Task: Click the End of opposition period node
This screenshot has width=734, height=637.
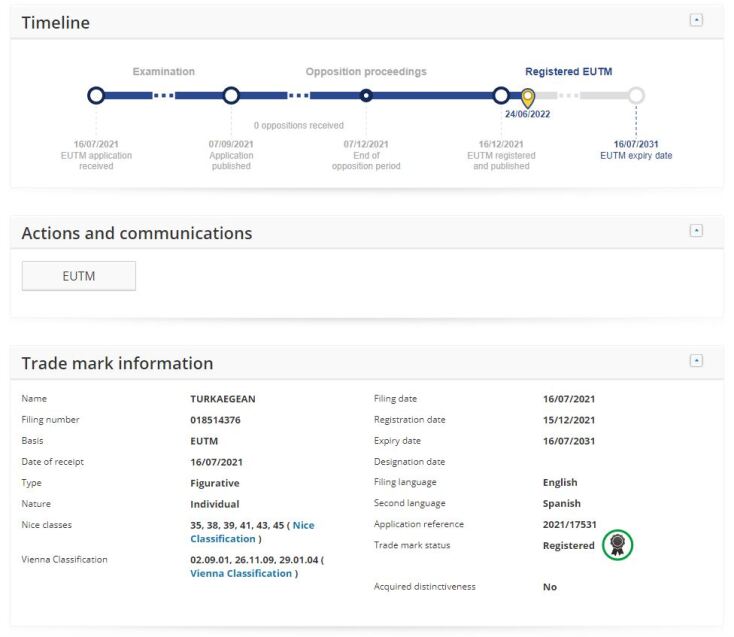Action: pyautogui.click(x=366, y=96)
